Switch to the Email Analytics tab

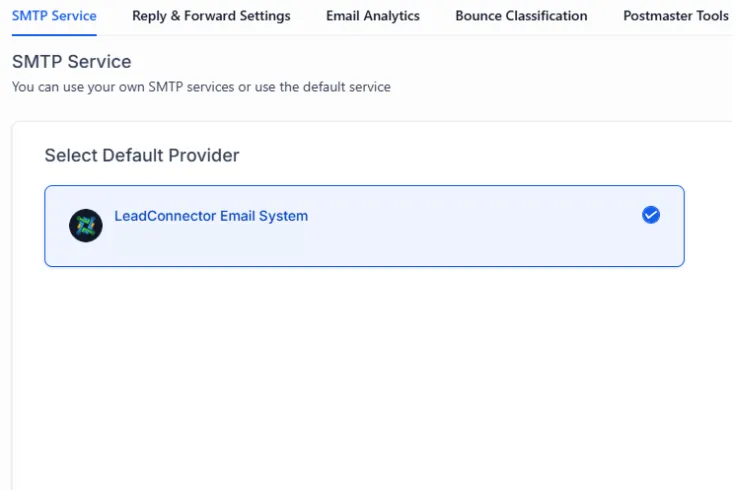click(x=373, y=16)
